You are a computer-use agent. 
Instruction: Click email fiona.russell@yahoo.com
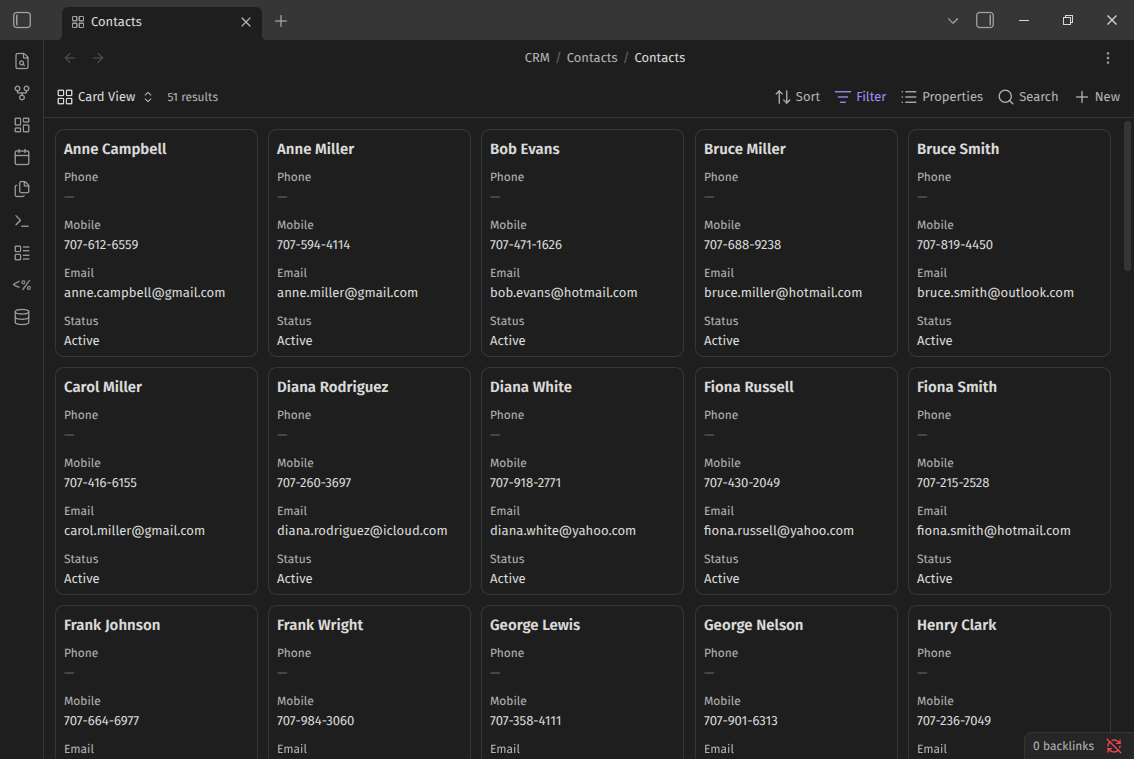(778, 531)
